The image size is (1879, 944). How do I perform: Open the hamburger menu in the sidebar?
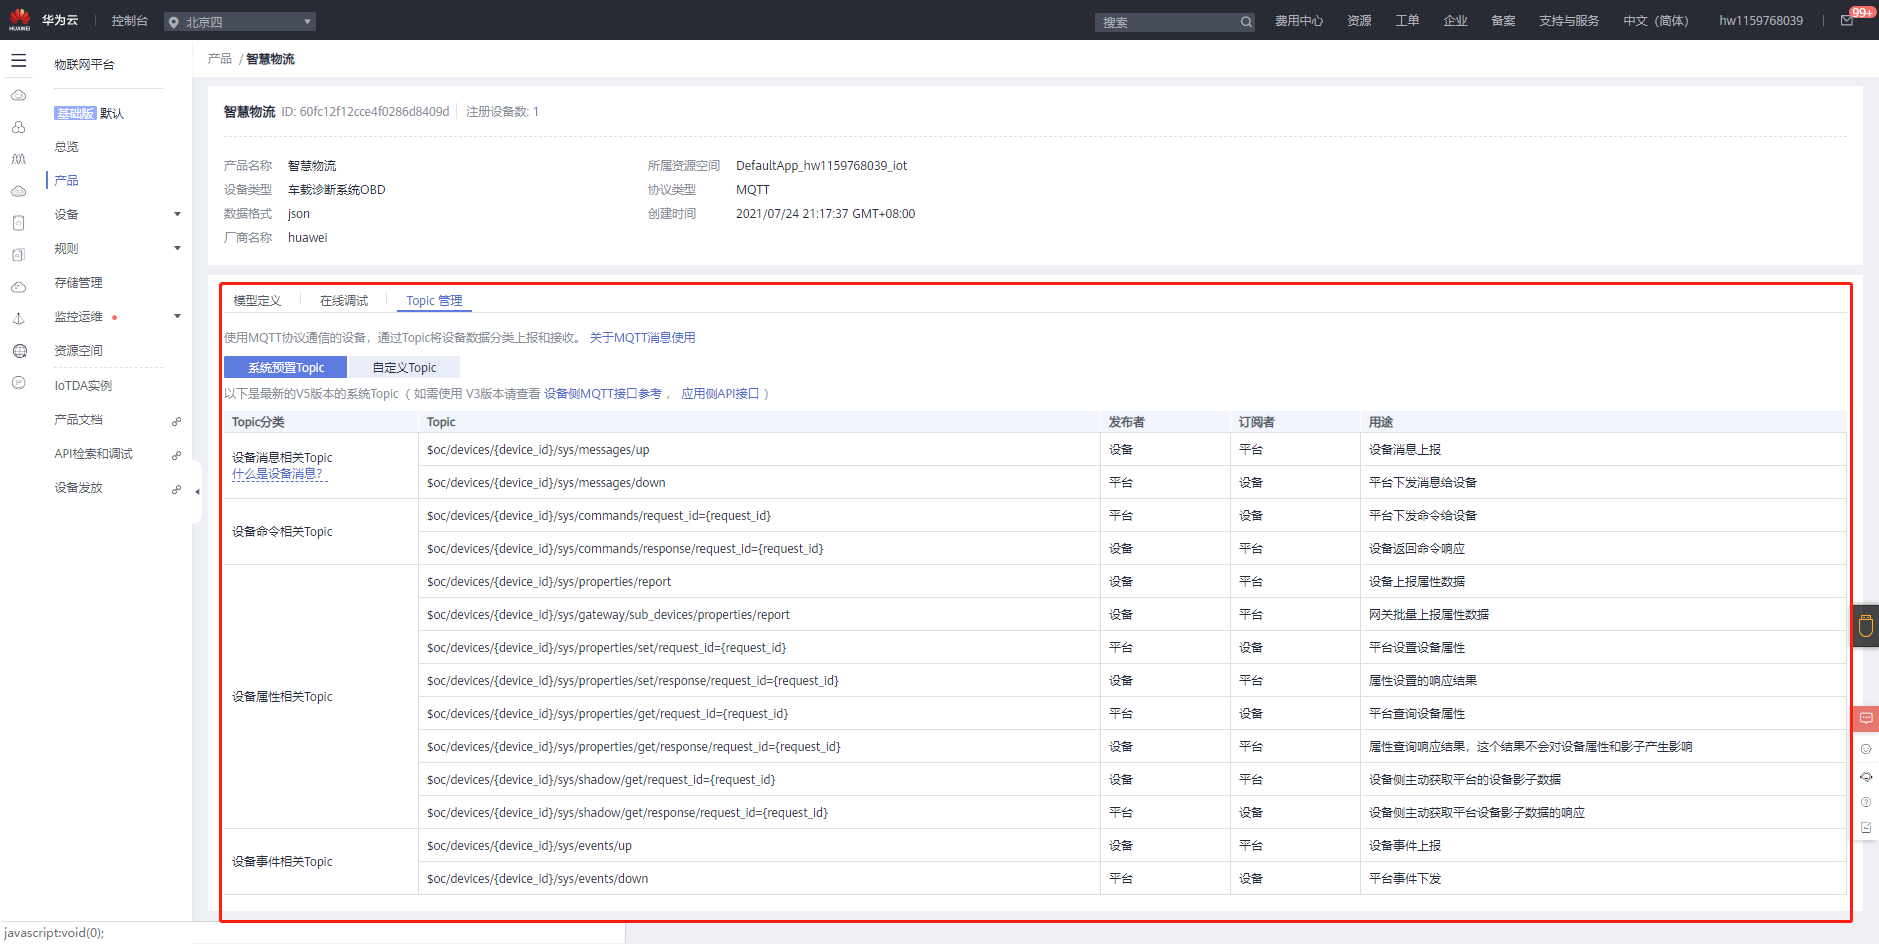pos(19,61)
